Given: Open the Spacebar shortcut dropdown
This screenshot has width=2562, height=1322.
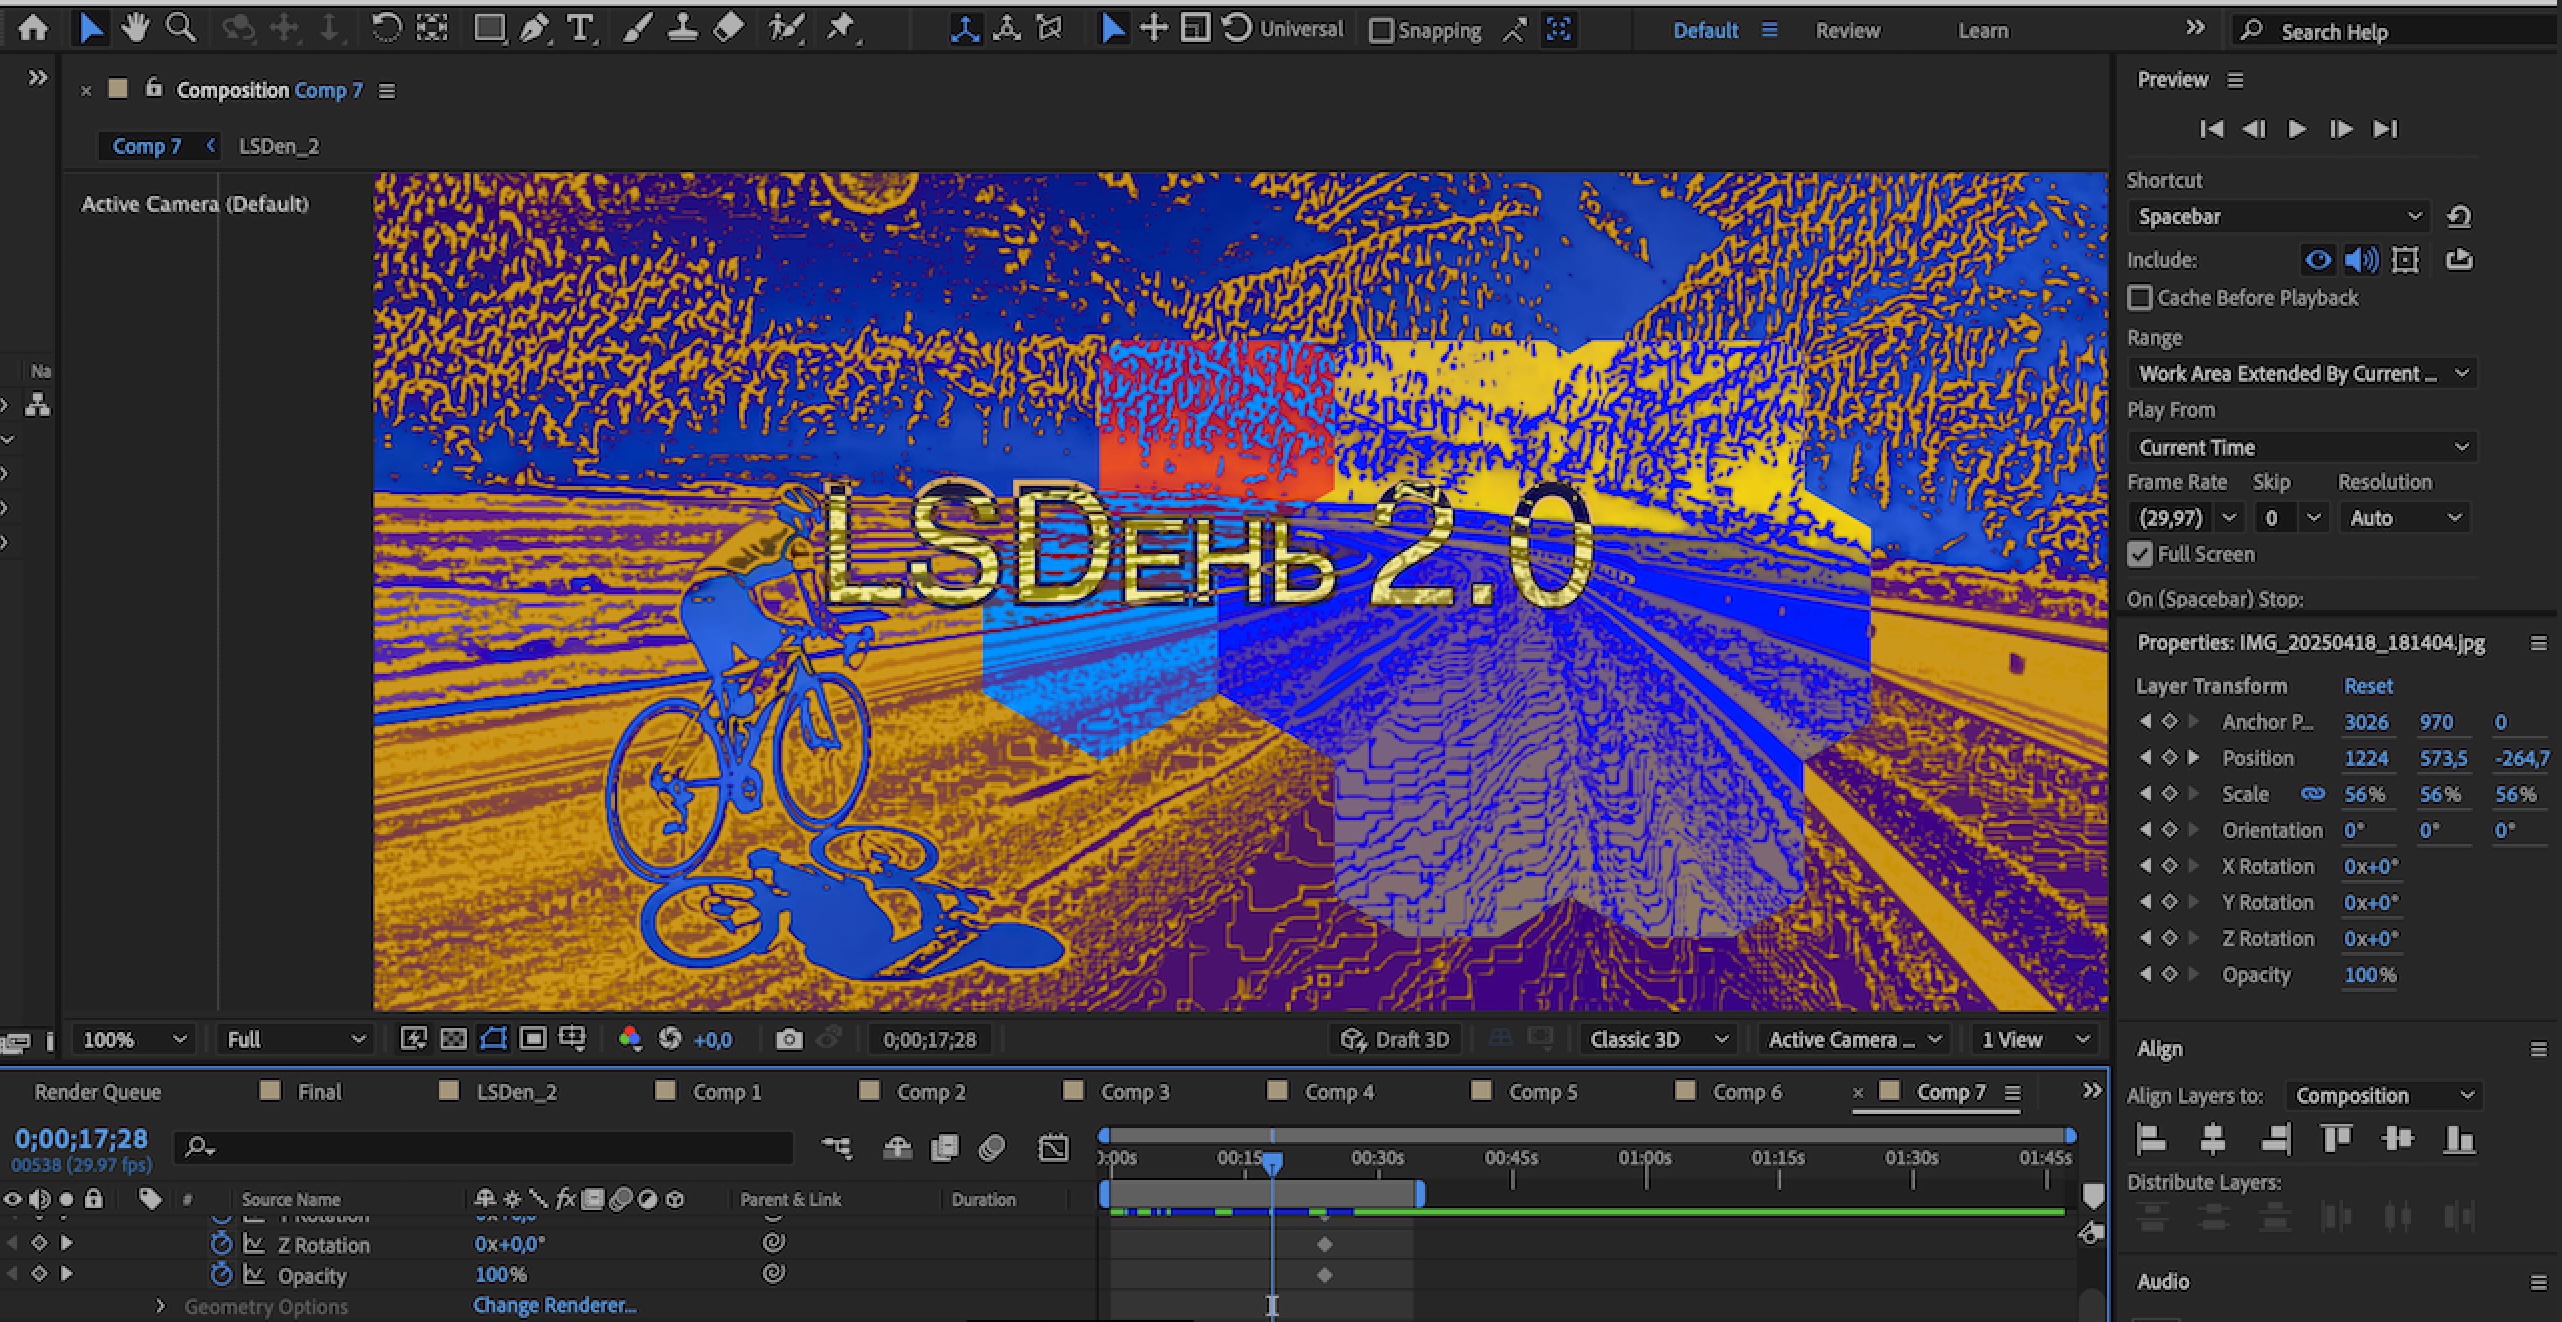Looking at the screenshot, I should pyautogui.click(x=2278, y=217).
